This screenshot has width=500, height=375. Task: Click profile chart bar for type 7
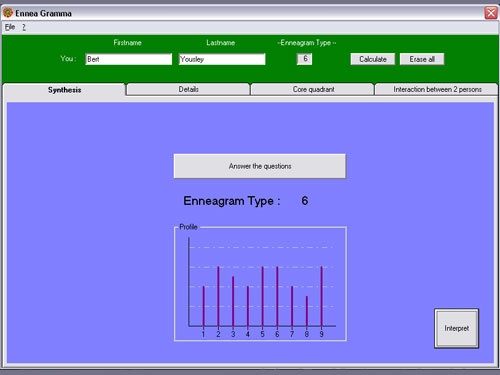tap(292, 306)
